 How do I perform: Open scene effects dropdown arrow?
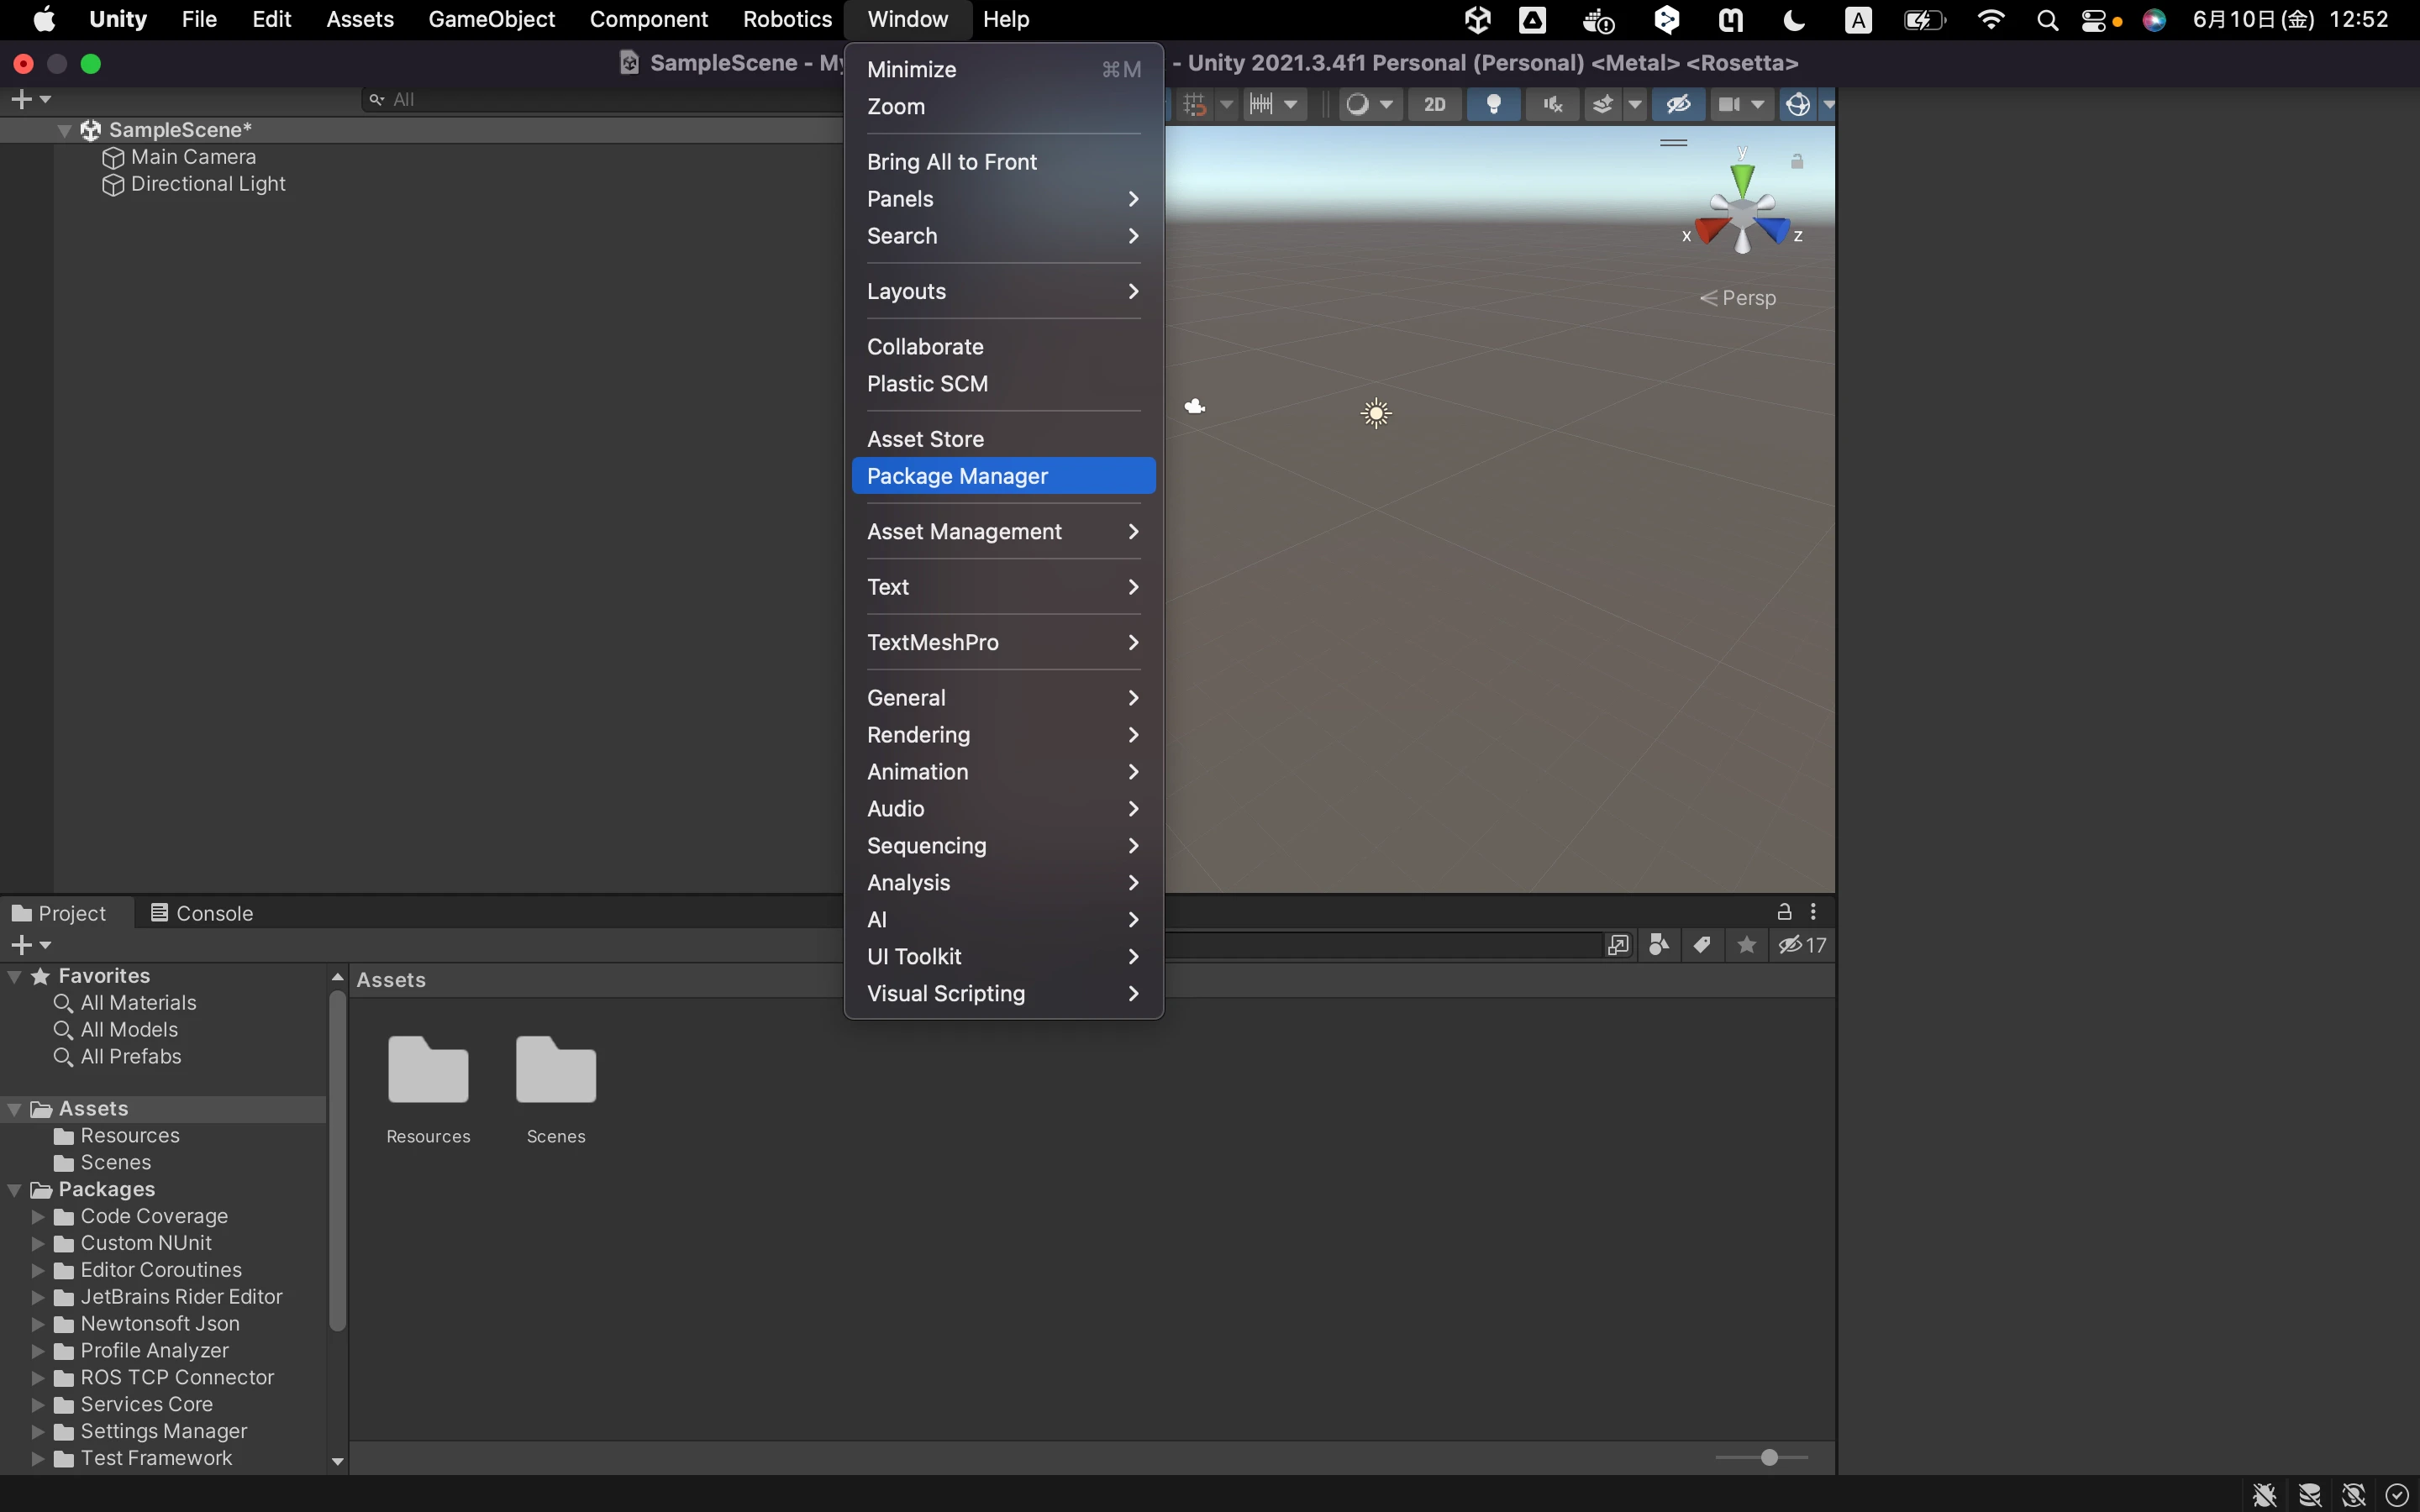pyautogui.click(x=1635, y=104)
